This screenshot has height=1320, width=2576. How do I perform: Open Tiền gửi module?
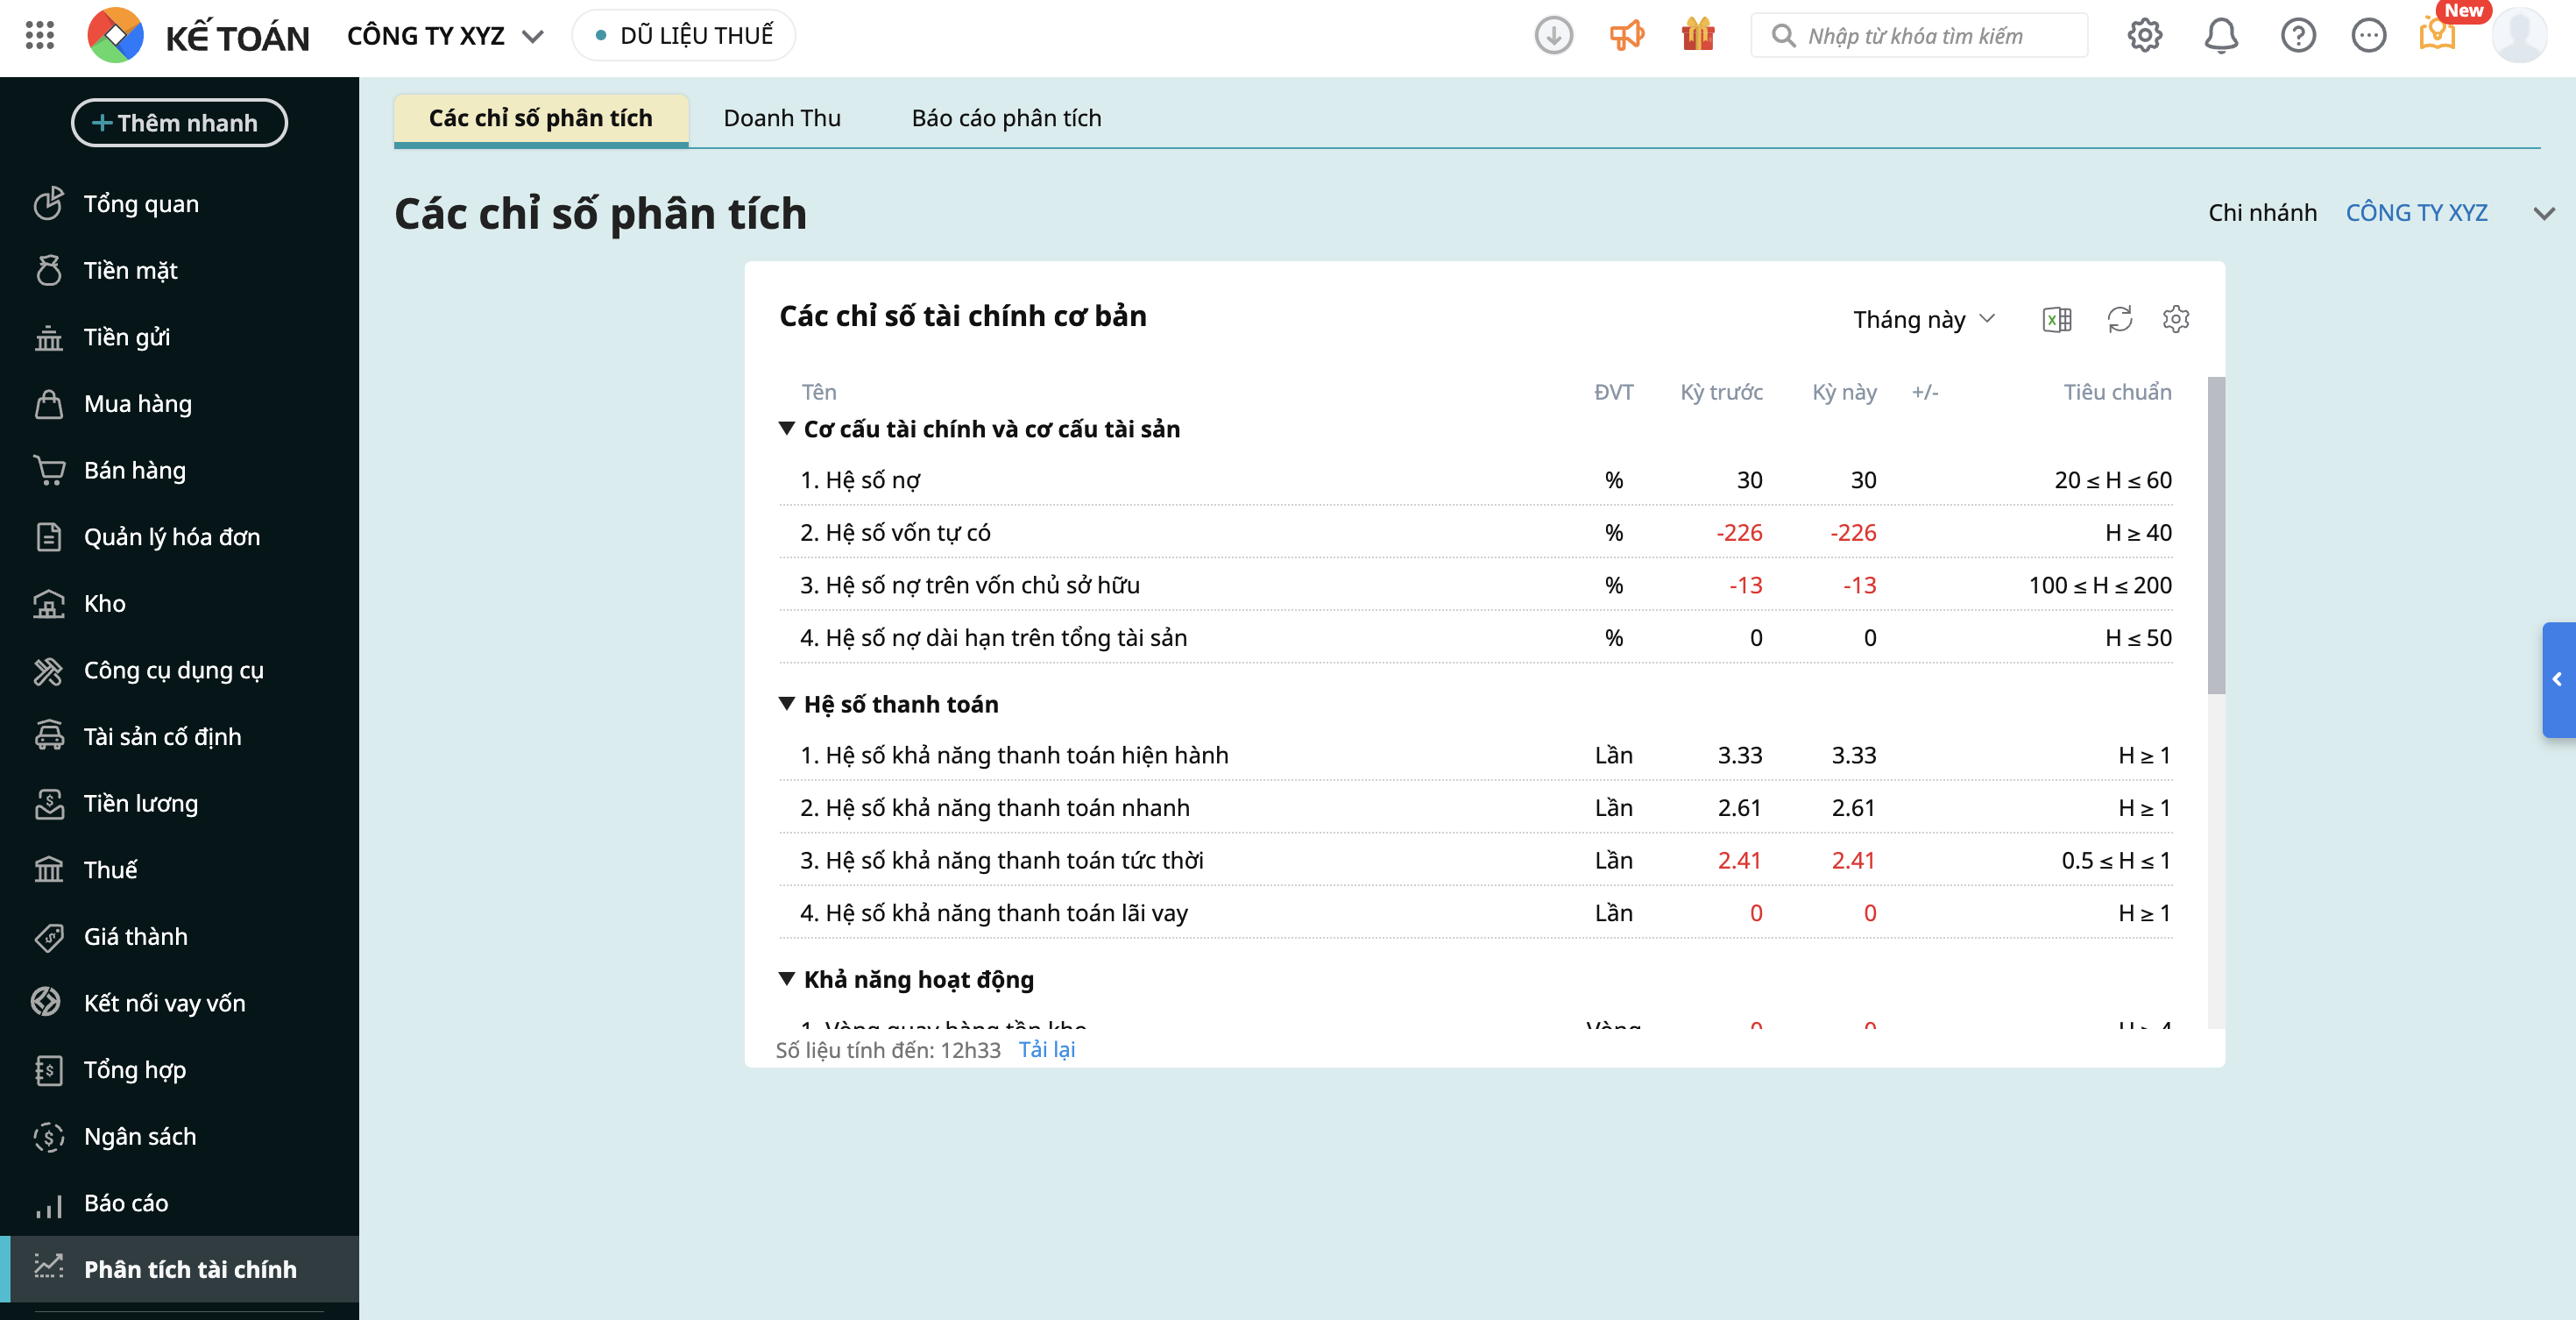tap(180, 338)
